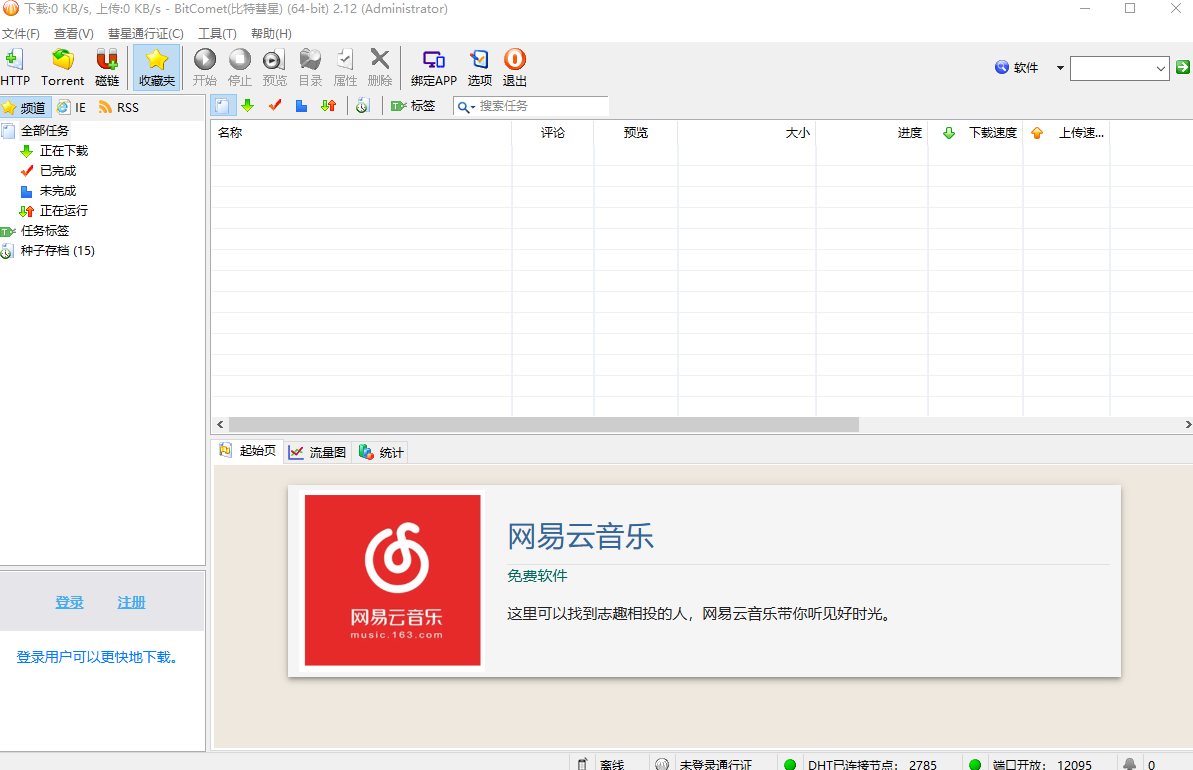The image size is (1193, 770).
Task: Click the scroll right arrow of task list
Action: (x=1187, y=425)
